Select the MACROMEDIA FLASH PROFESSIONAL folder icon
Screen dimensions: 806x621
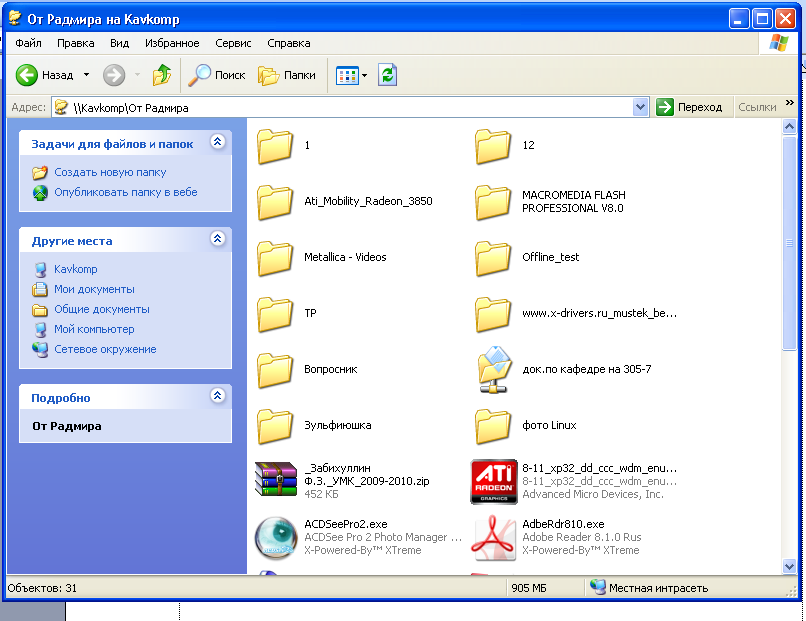[x=493, y=202]
